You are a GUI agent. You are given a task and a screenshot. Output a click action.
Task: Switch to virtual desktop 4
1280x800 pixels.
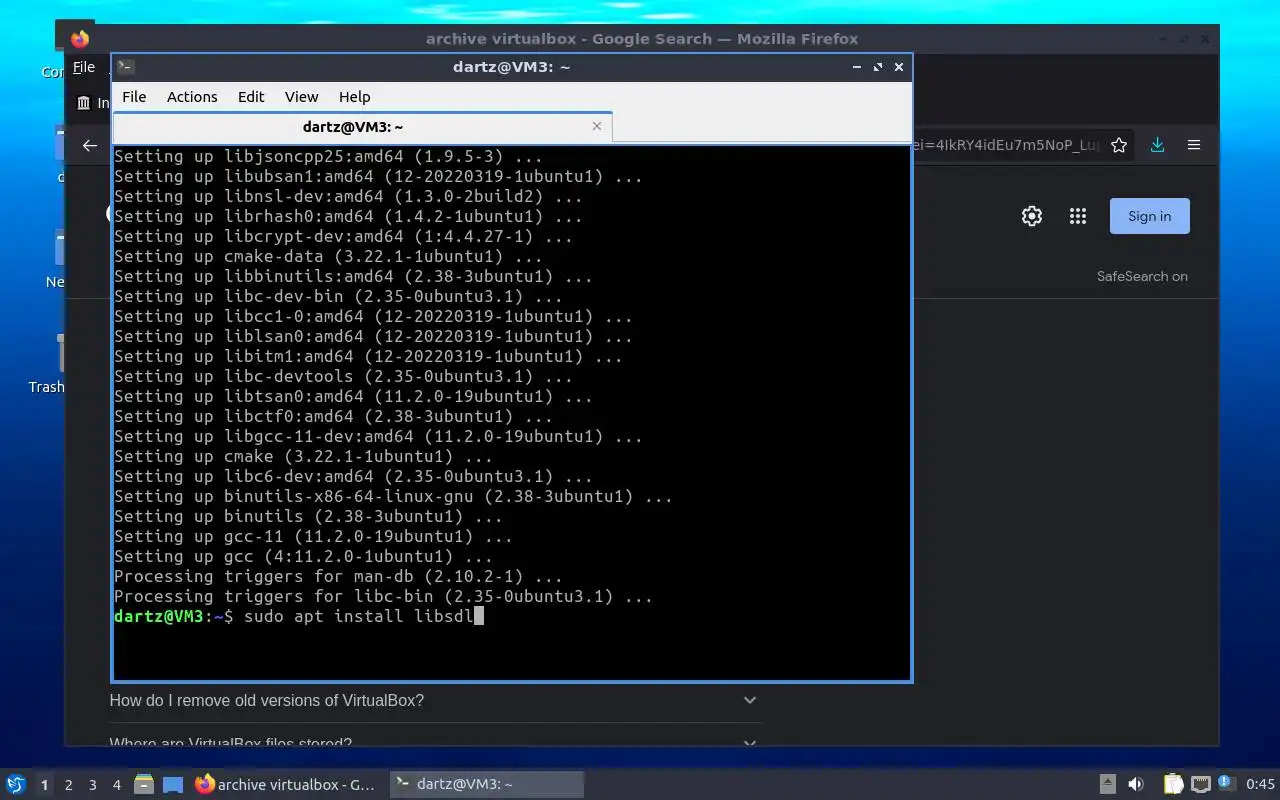pos(117,785)
